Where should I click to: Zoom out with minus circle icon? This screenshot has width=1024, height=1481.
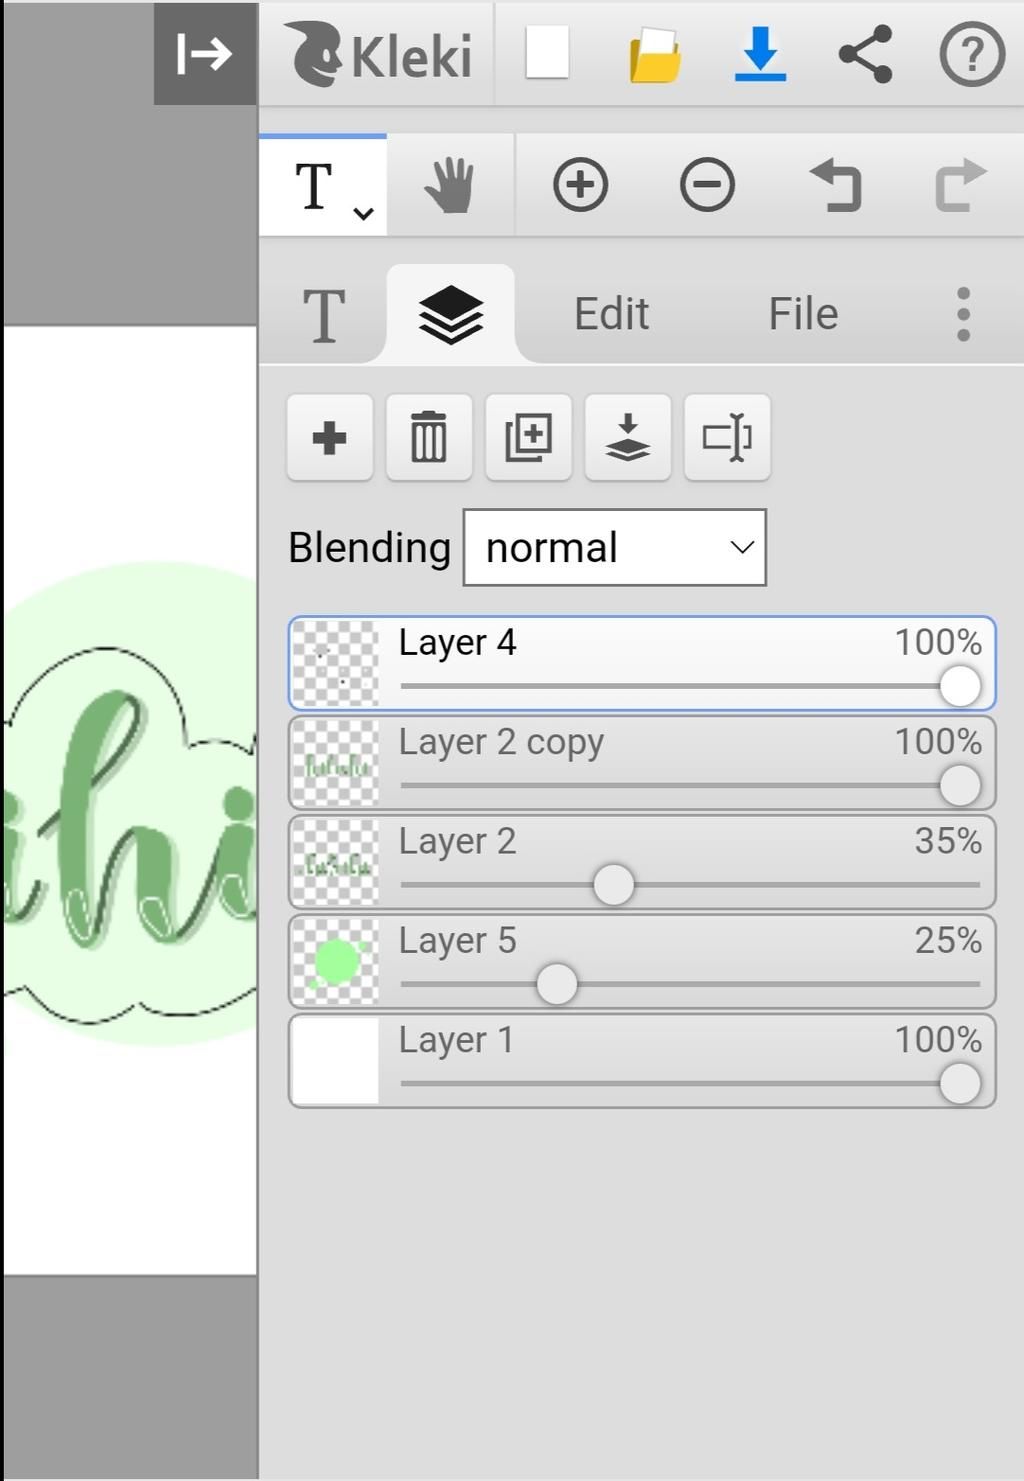click(707, 185)
